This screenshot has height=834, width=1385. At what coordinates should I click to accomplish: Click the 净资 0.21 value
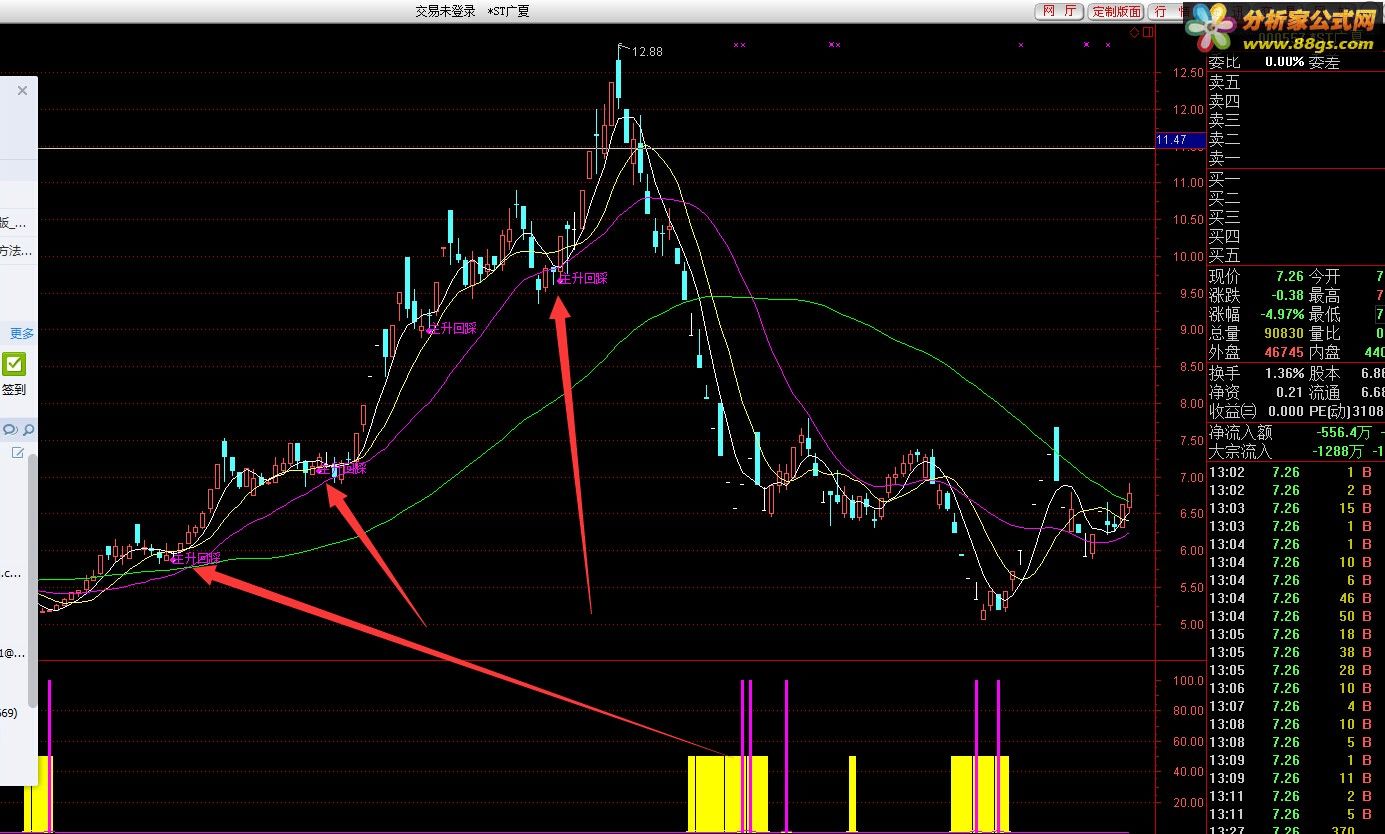[x=1289, y=392]
